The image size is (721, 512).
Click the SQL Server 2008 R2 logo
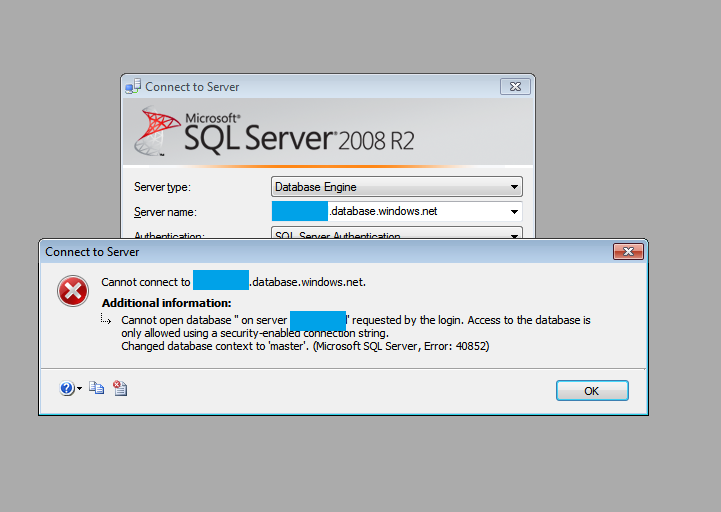point(274,131)
